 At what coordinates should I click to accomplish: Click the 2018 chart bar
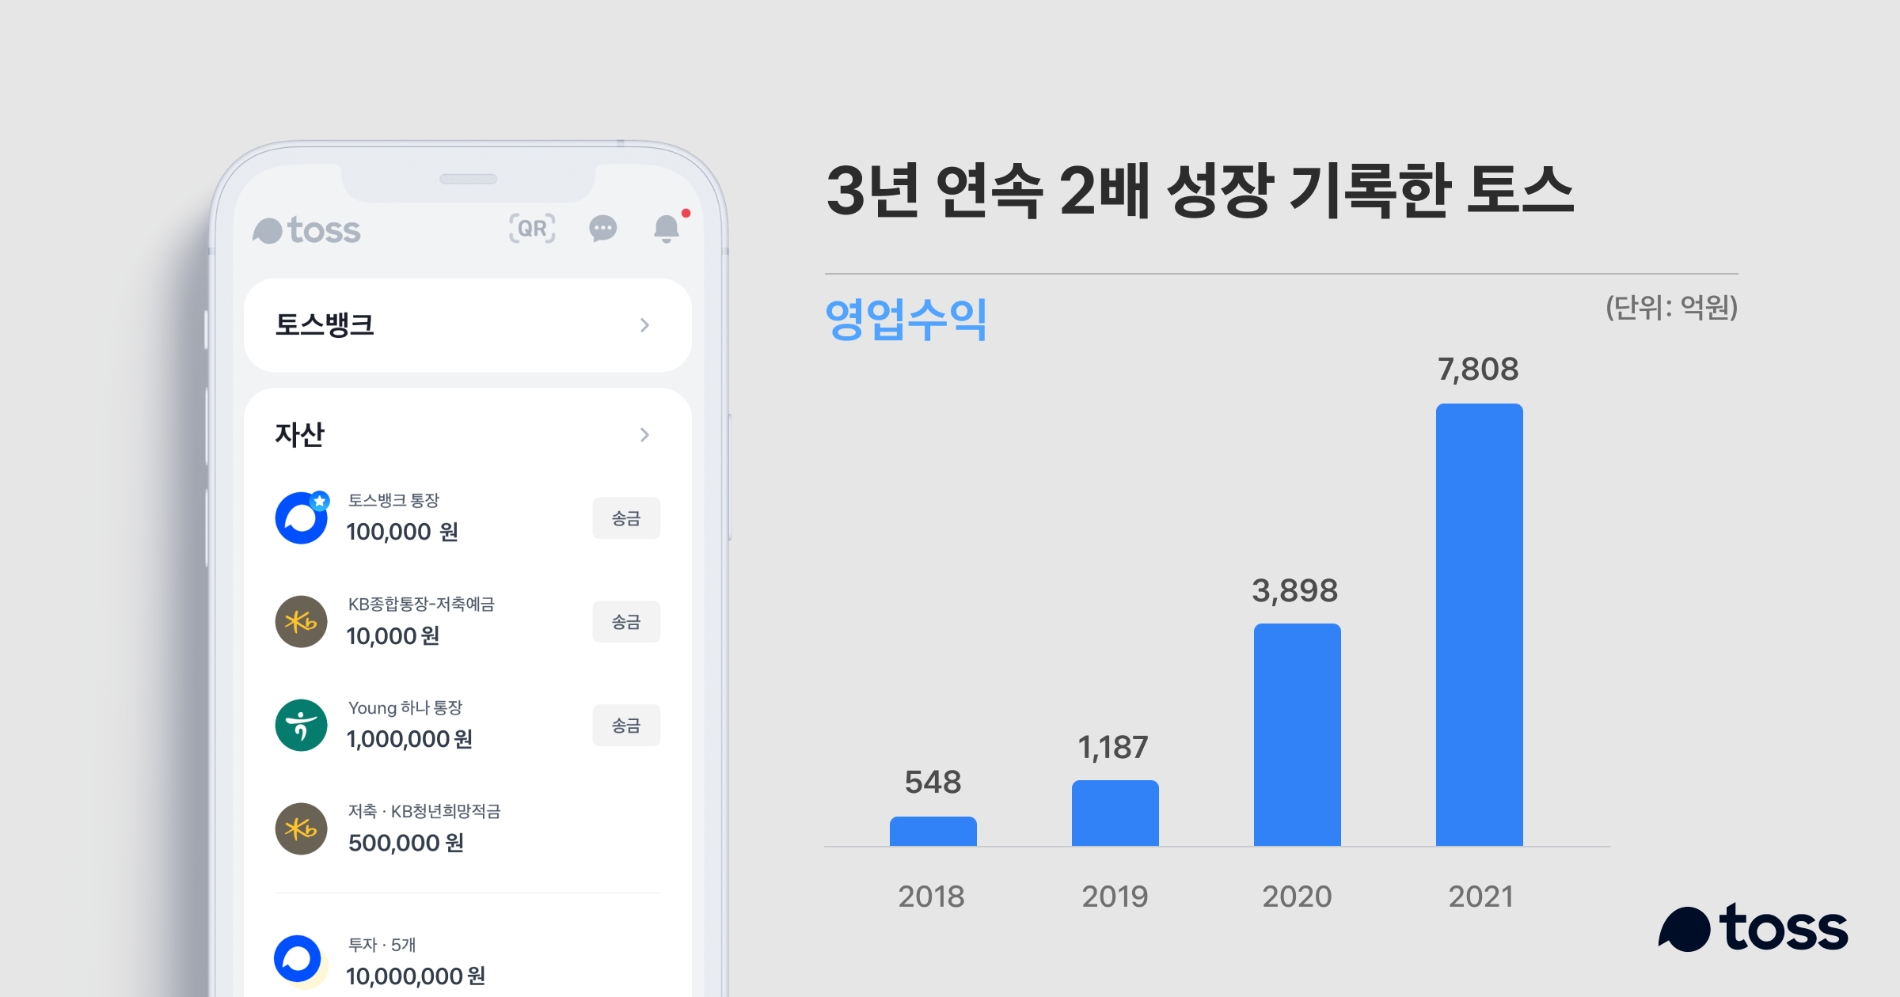[x=931, y=832]
